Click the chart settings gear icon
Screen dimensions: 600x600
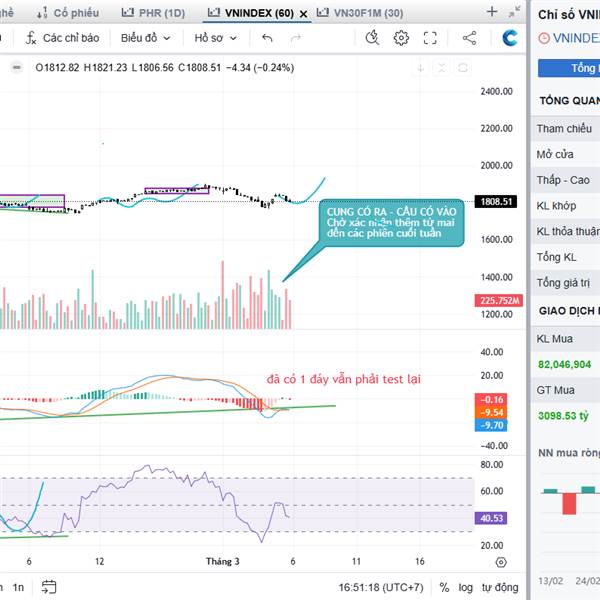point(401,38)
